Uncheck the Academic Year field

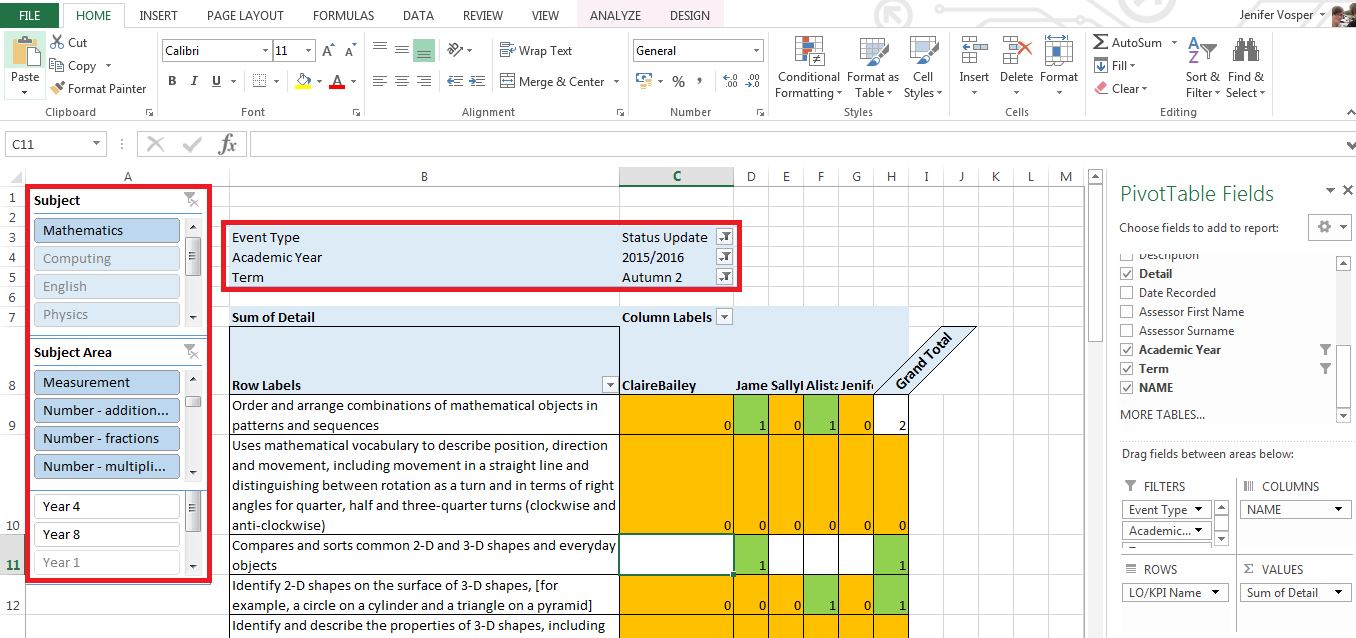(x=1128, y=350)
